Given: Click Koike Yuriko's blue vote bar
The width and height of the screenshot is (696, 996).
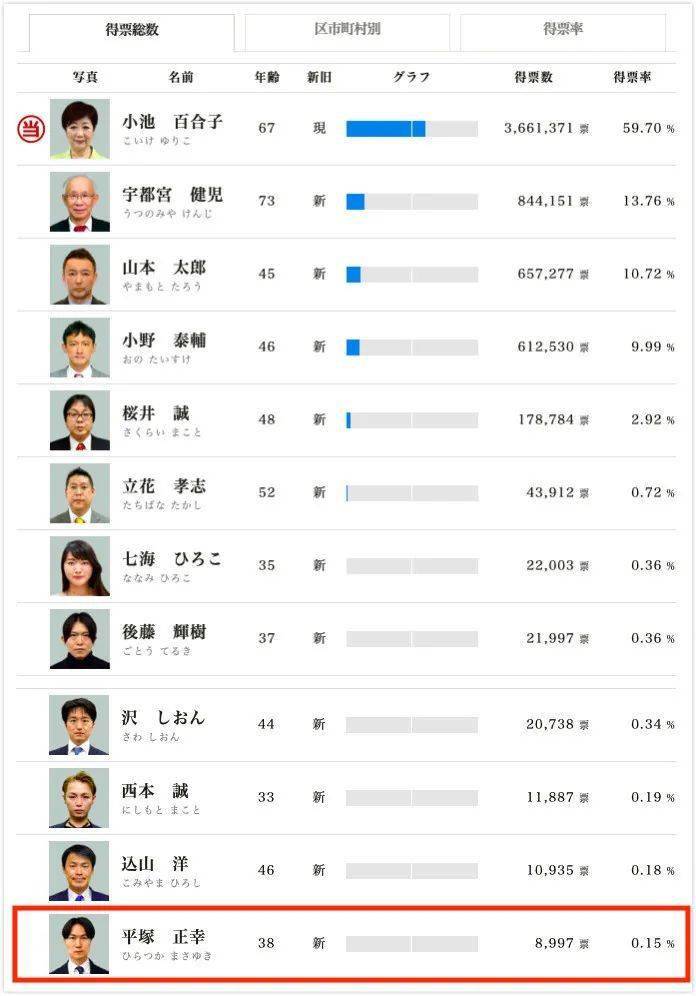Looking at the screenshot, I should tap(385, 128).
